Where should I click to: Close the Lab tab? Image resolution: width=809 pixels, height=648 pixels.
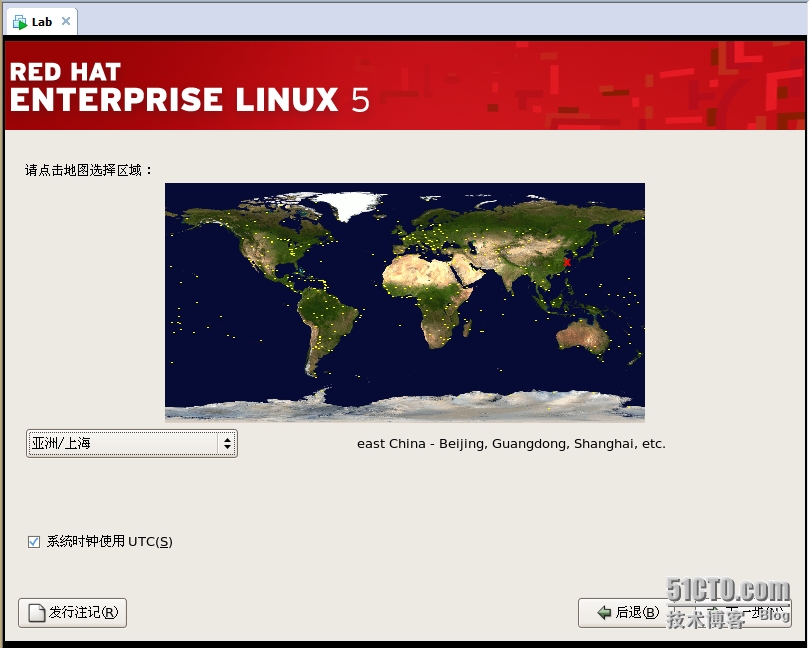click(66, 21)
